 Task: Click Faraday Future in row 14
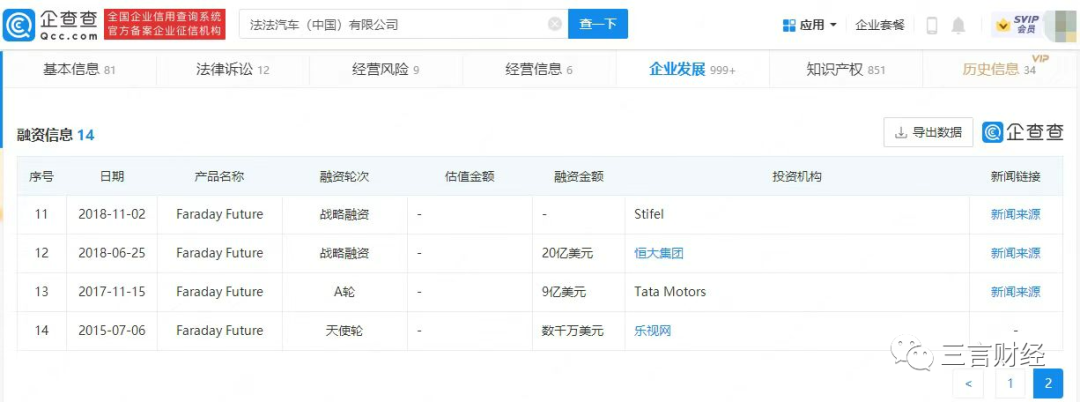click(x=219, y=331)
